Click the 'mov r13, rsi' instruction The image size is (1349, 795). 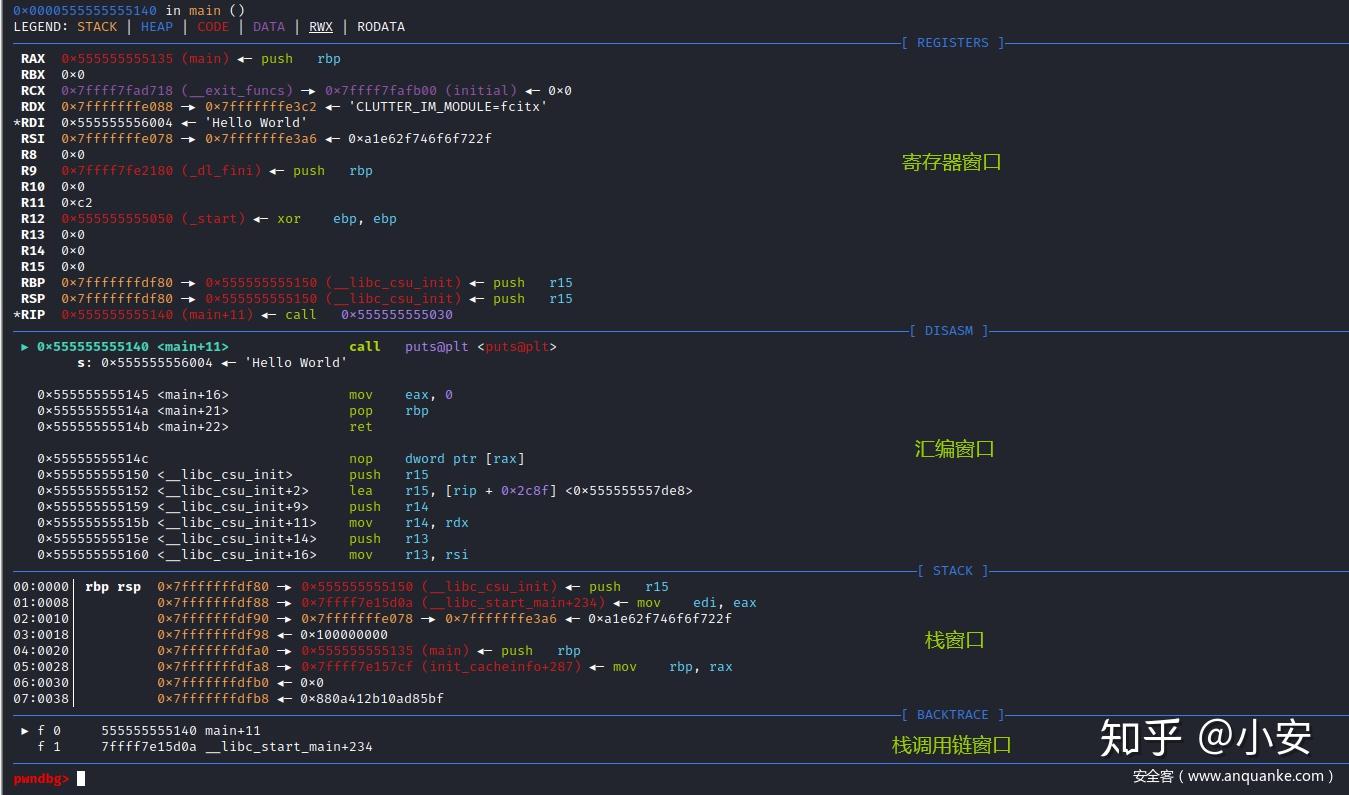409,554
